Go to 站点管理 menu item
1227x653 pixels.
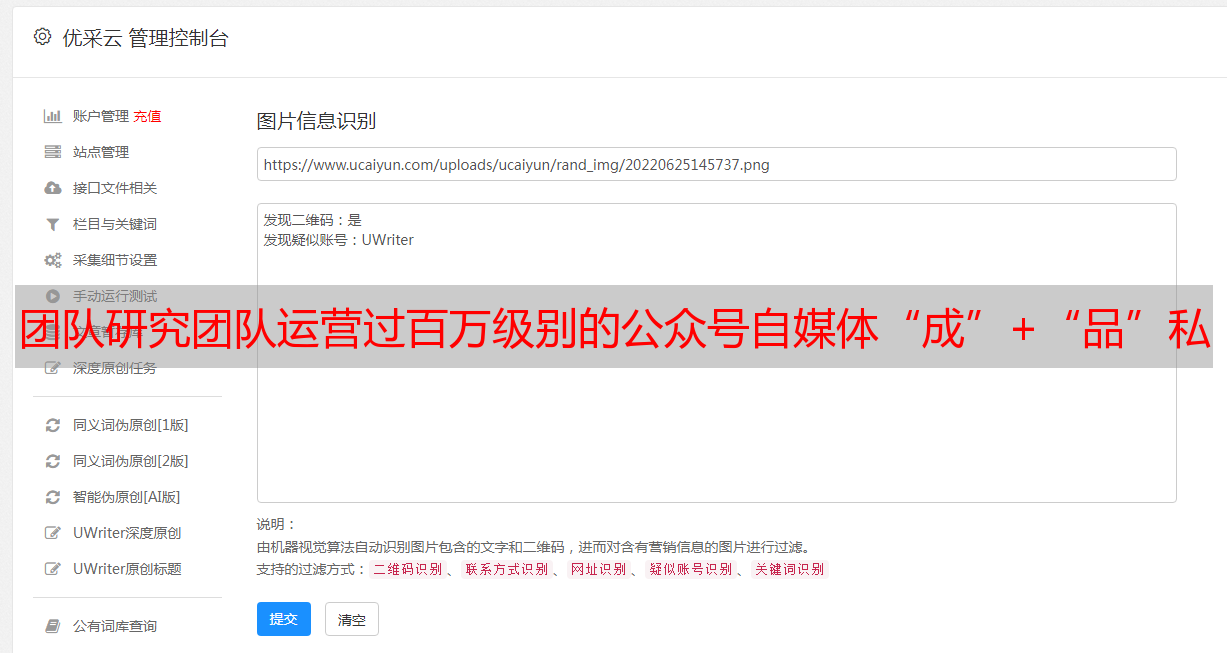click(101, 152)
